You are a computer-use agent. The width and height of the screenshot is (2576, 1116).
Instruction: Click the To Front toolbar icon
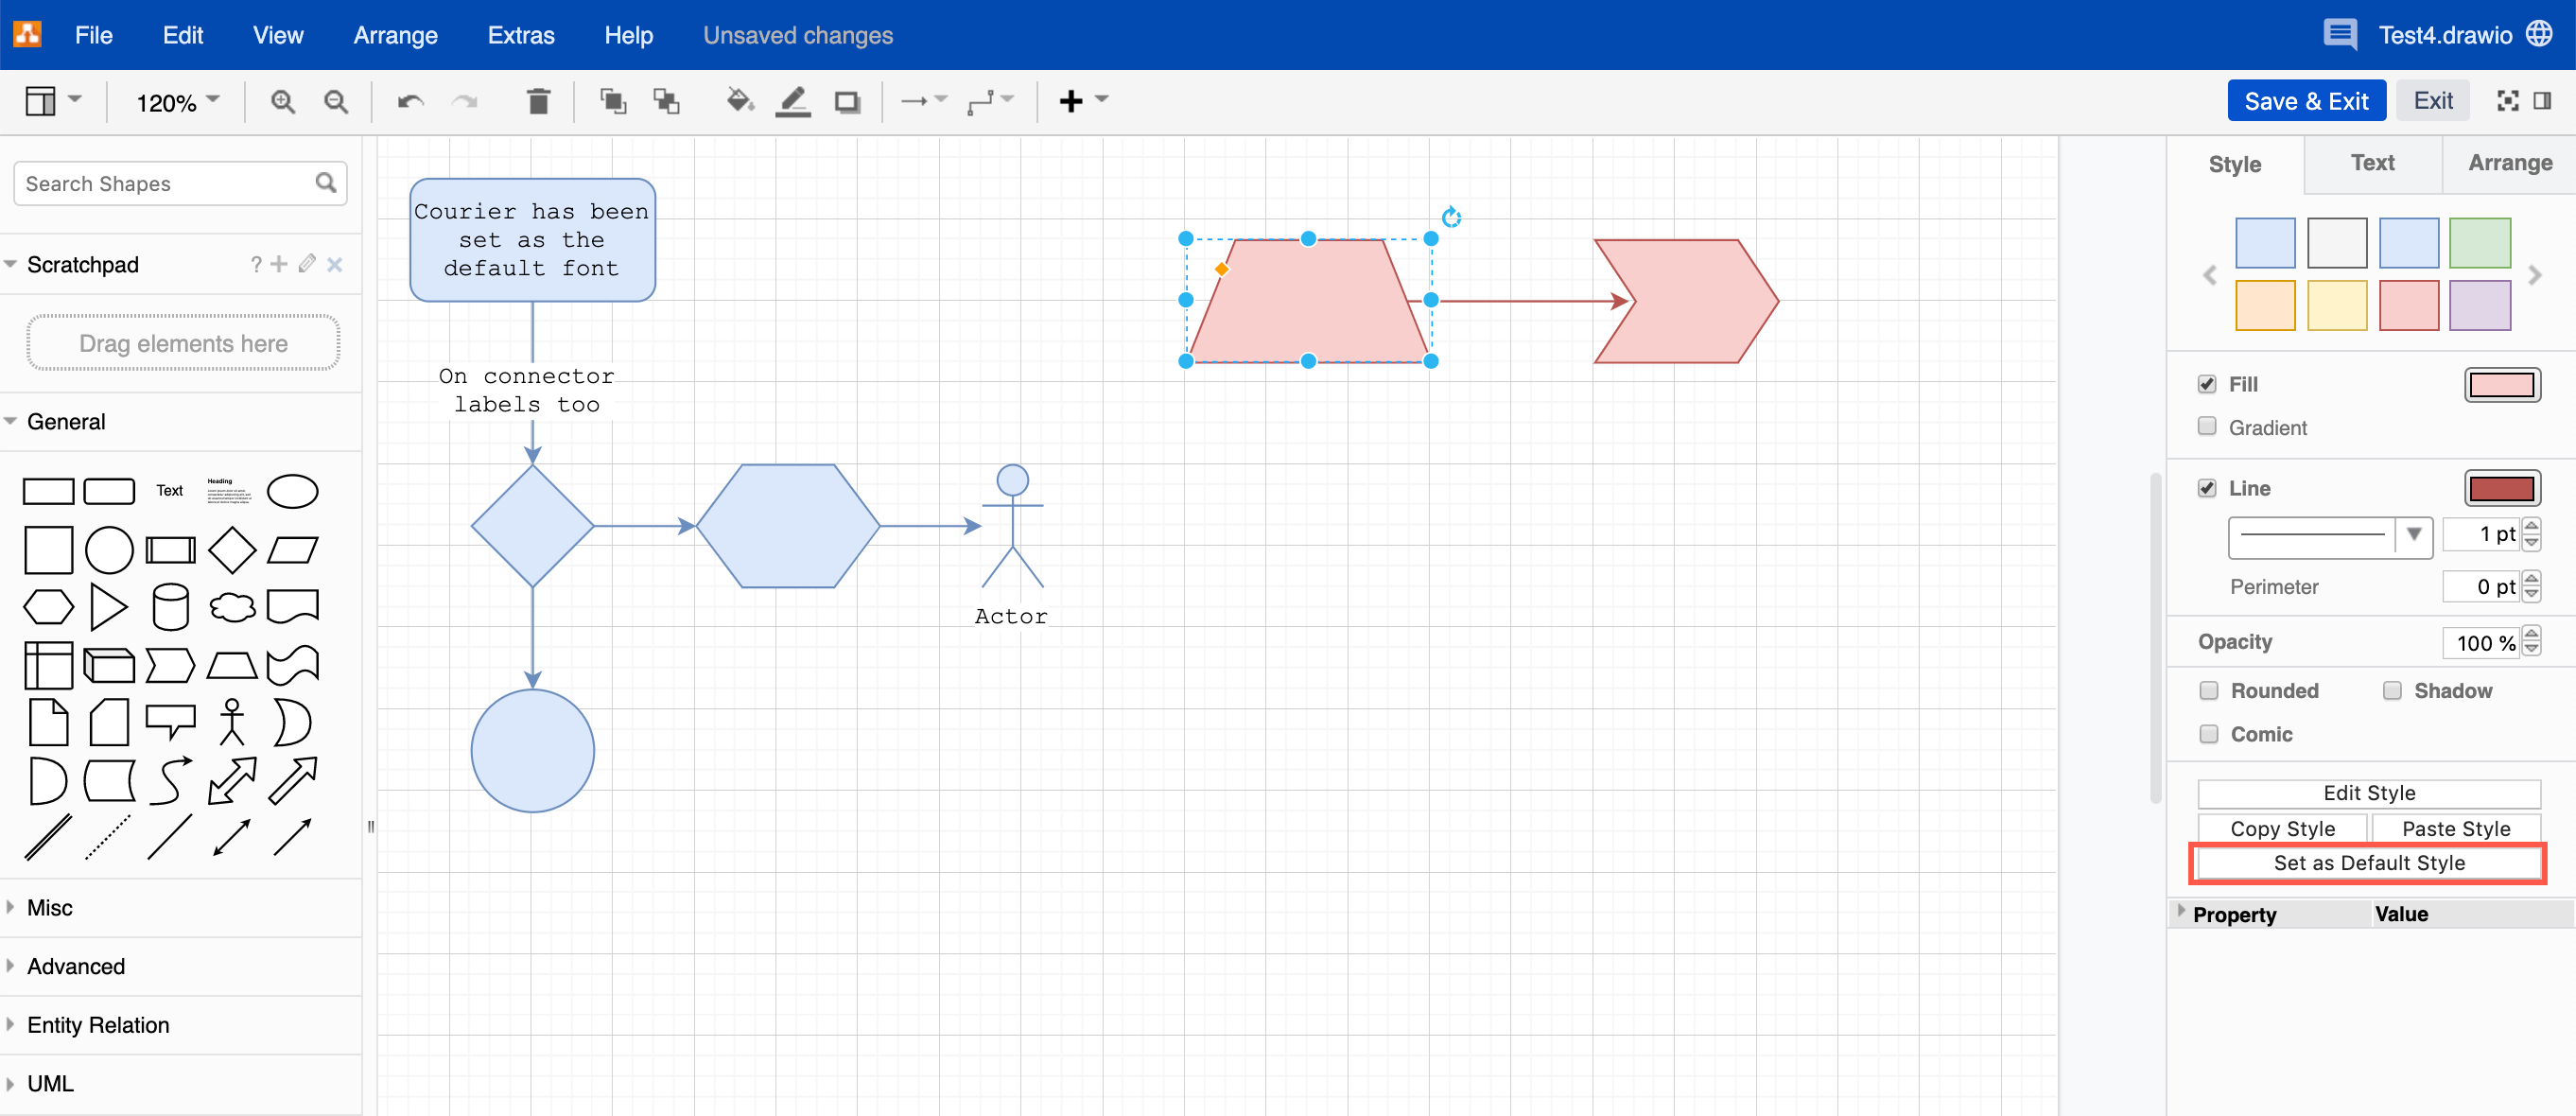pos(612,100)
